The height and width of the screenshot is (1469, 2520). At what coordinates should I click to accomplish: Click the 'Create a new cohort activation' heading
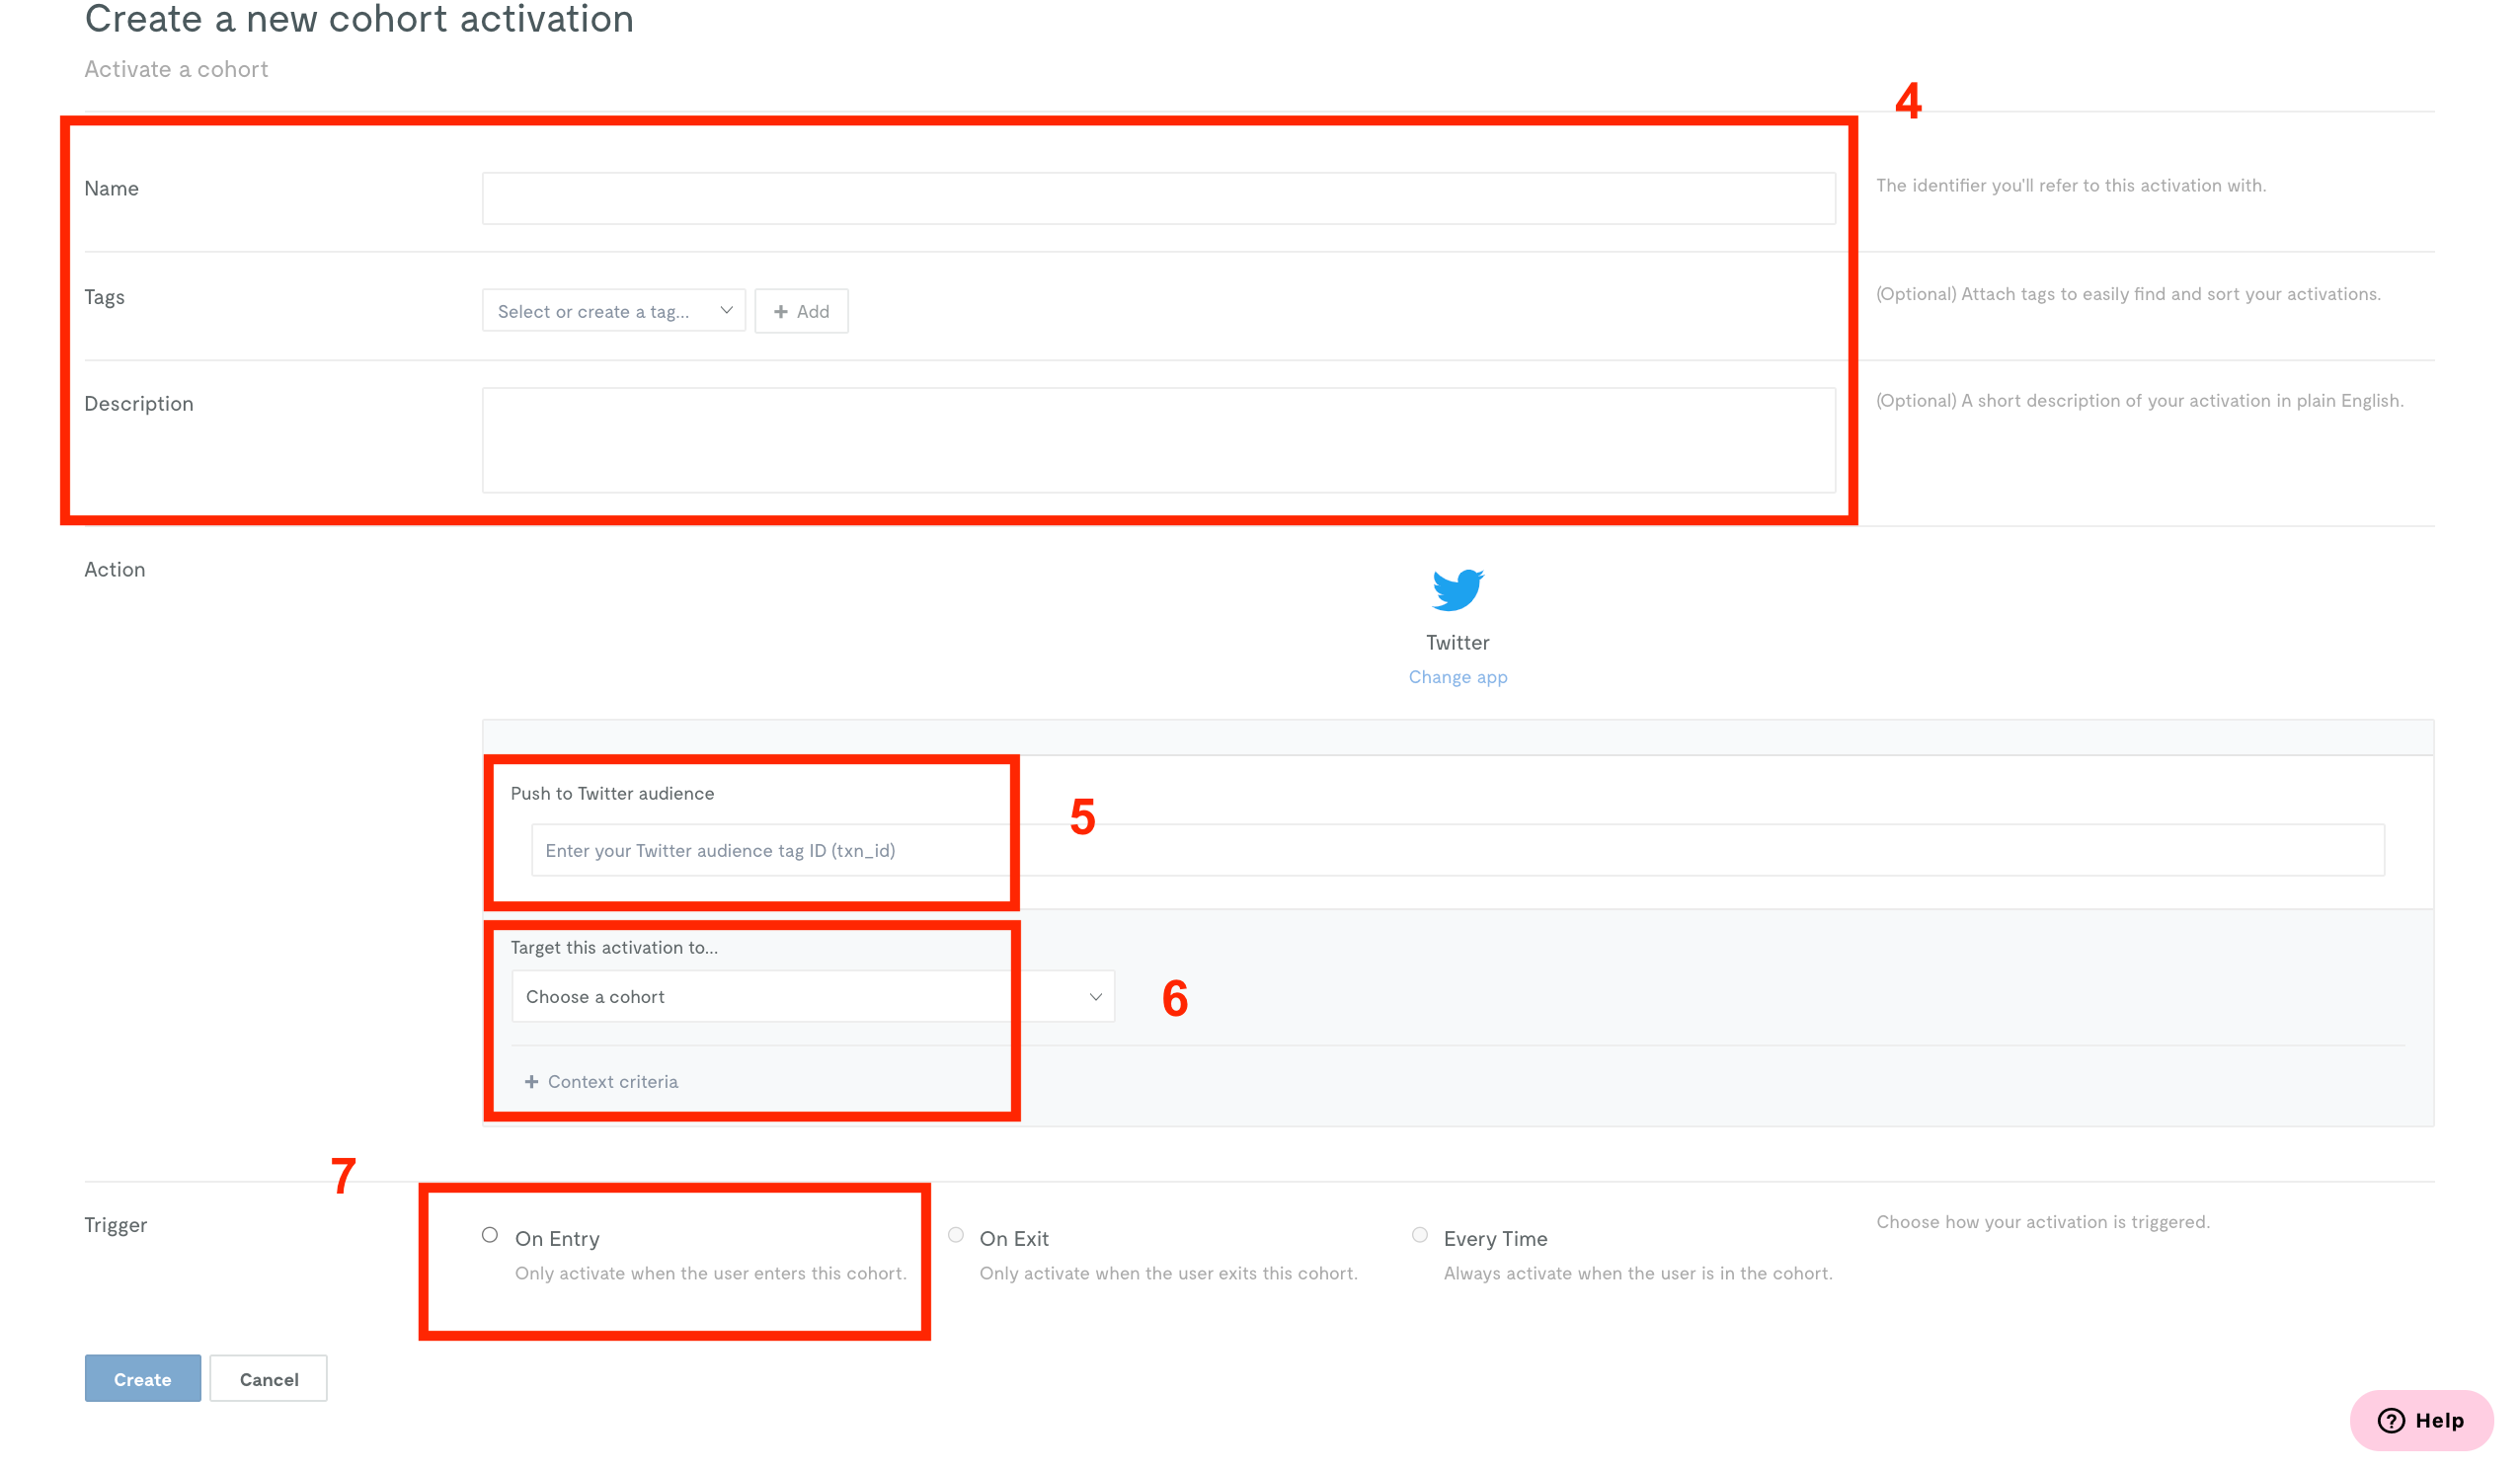click(x=359, y=18)
